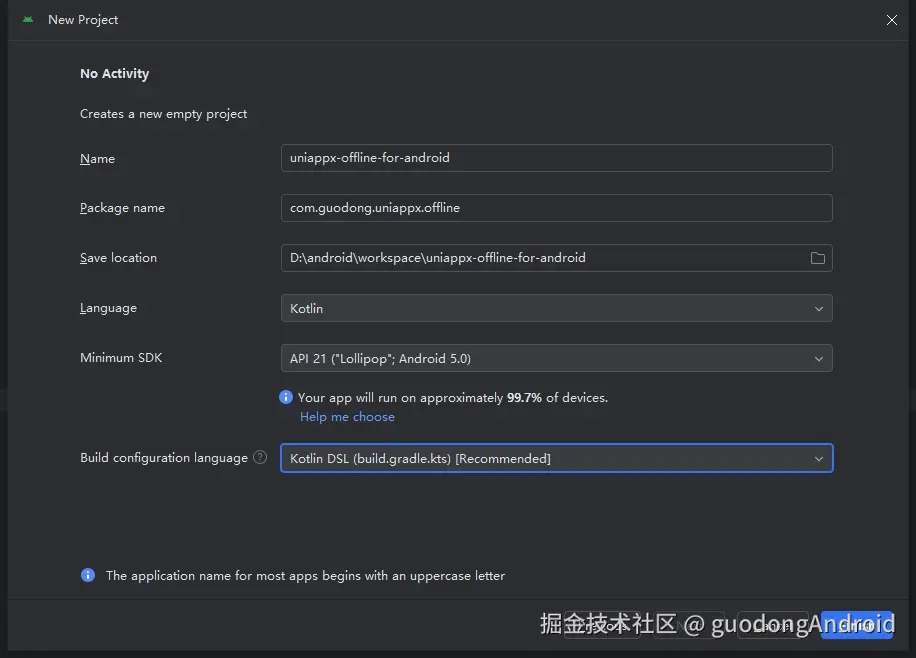Browse save location using the folder icon
The image size is (916, 658).
(x=818, y=258)
